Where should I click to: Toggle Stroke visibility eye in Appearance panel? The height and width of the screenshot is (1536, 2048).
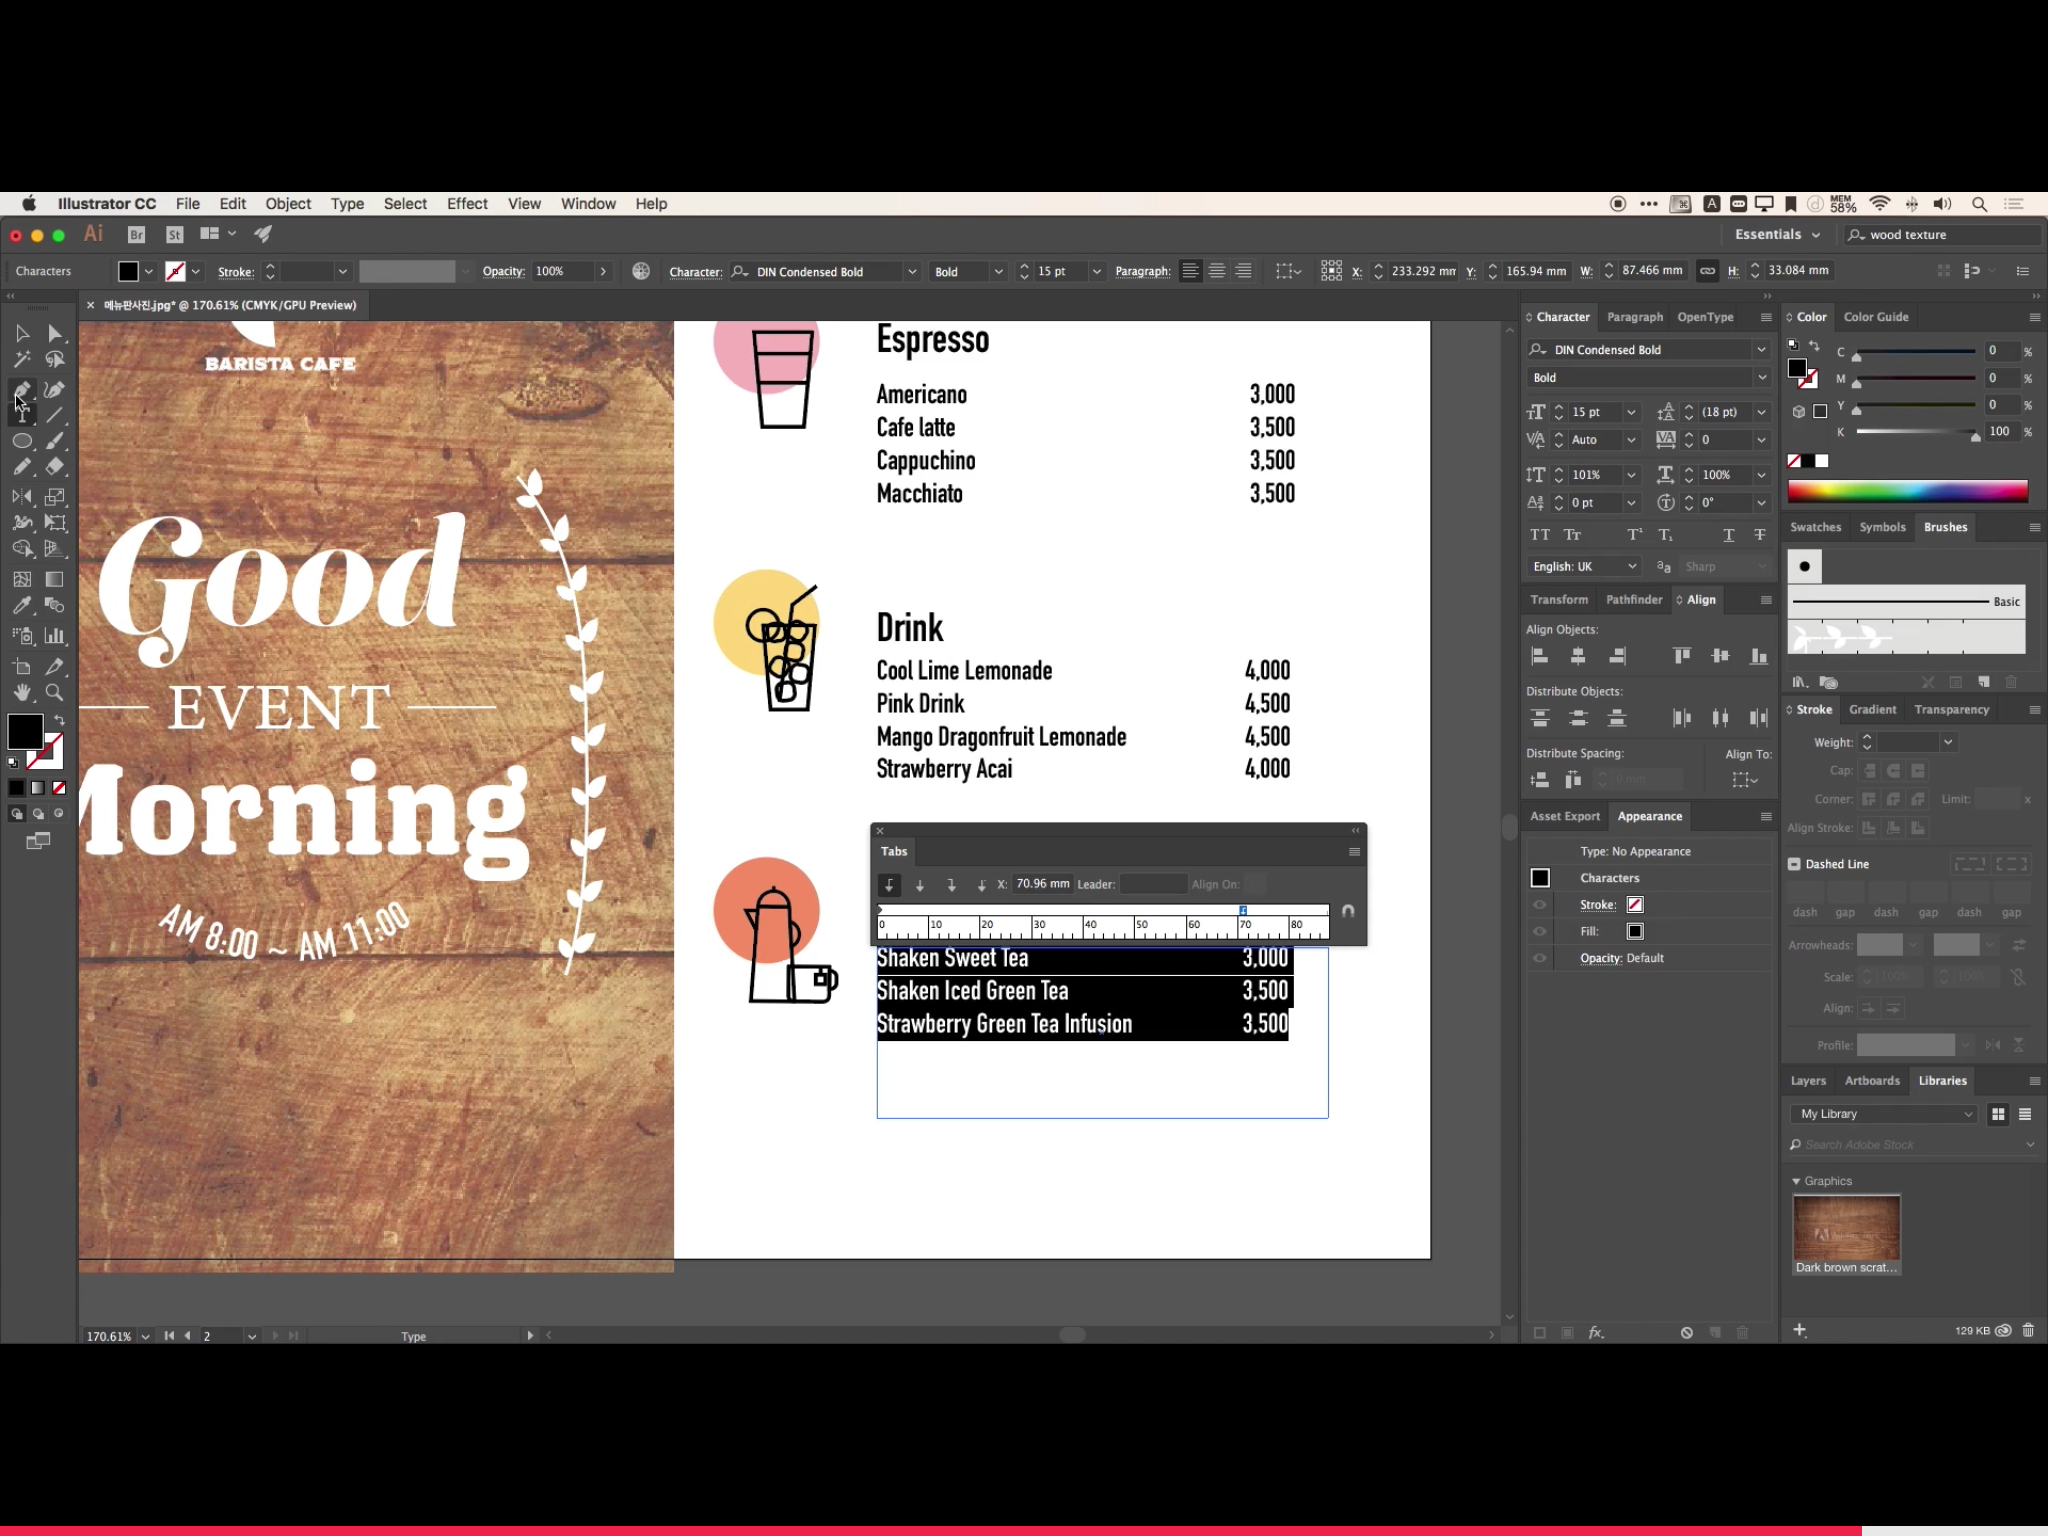point(1540,905)
